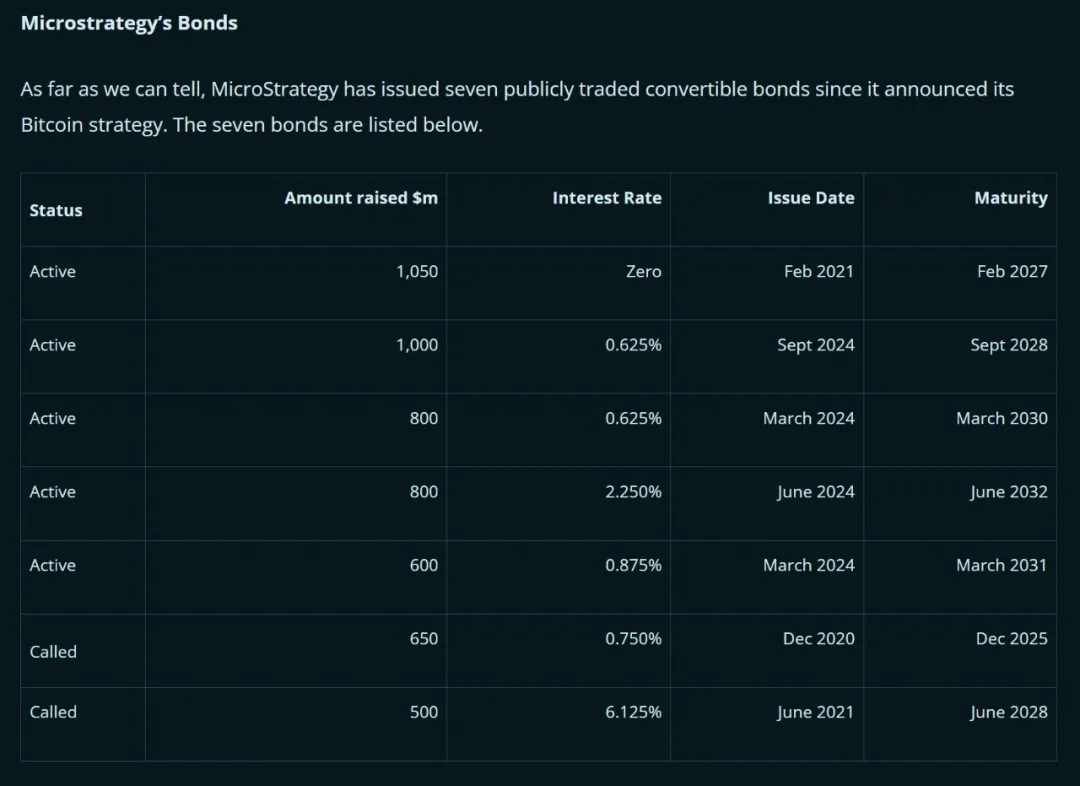This screenshot has width=1080, height=786.
Task: Select the June 2032 maturity cell
Action: coord(1008,492)
